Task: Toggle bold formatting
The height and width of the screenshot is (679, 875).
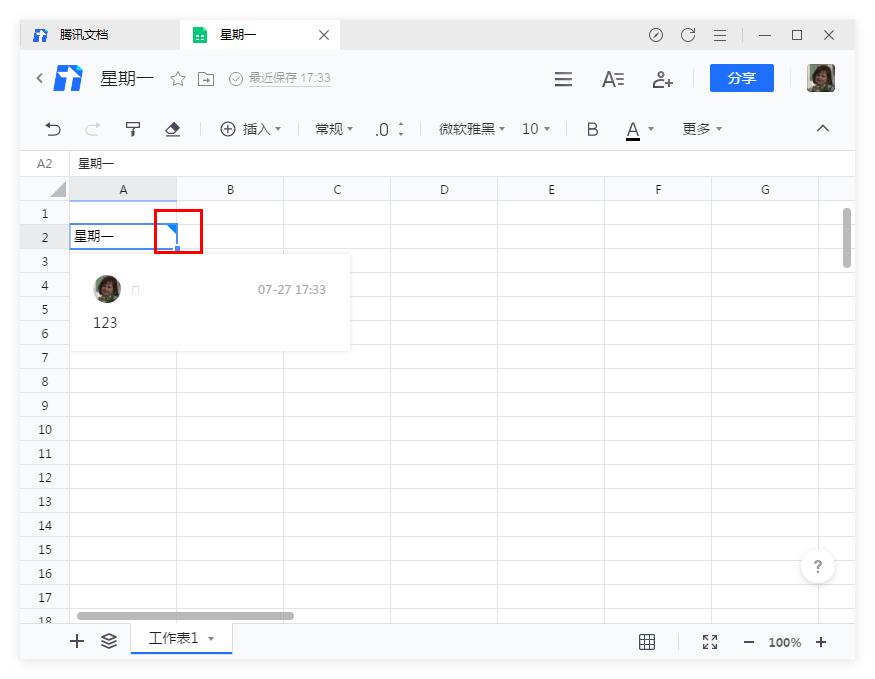Action: click(592, 129)
